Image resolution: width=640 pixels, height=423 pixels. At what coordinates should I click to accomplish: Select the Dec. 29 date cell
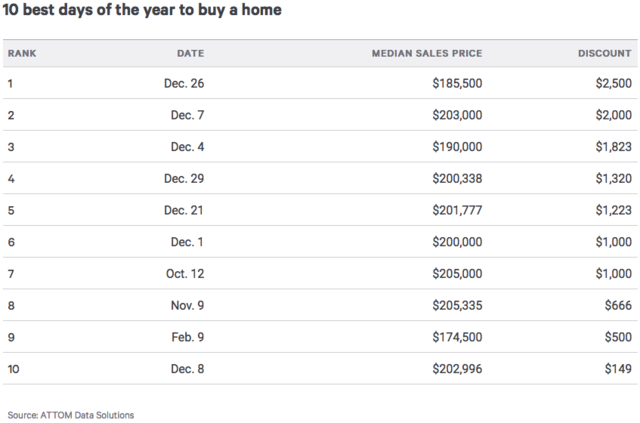[184, 179]
